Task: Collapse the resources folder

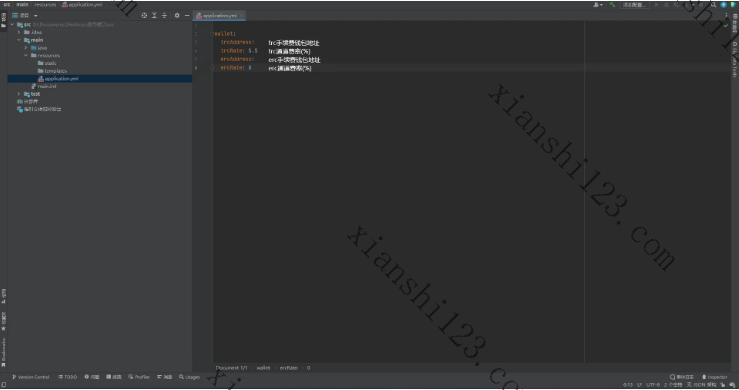Action: pyautogui.click(x=25, y=55)
